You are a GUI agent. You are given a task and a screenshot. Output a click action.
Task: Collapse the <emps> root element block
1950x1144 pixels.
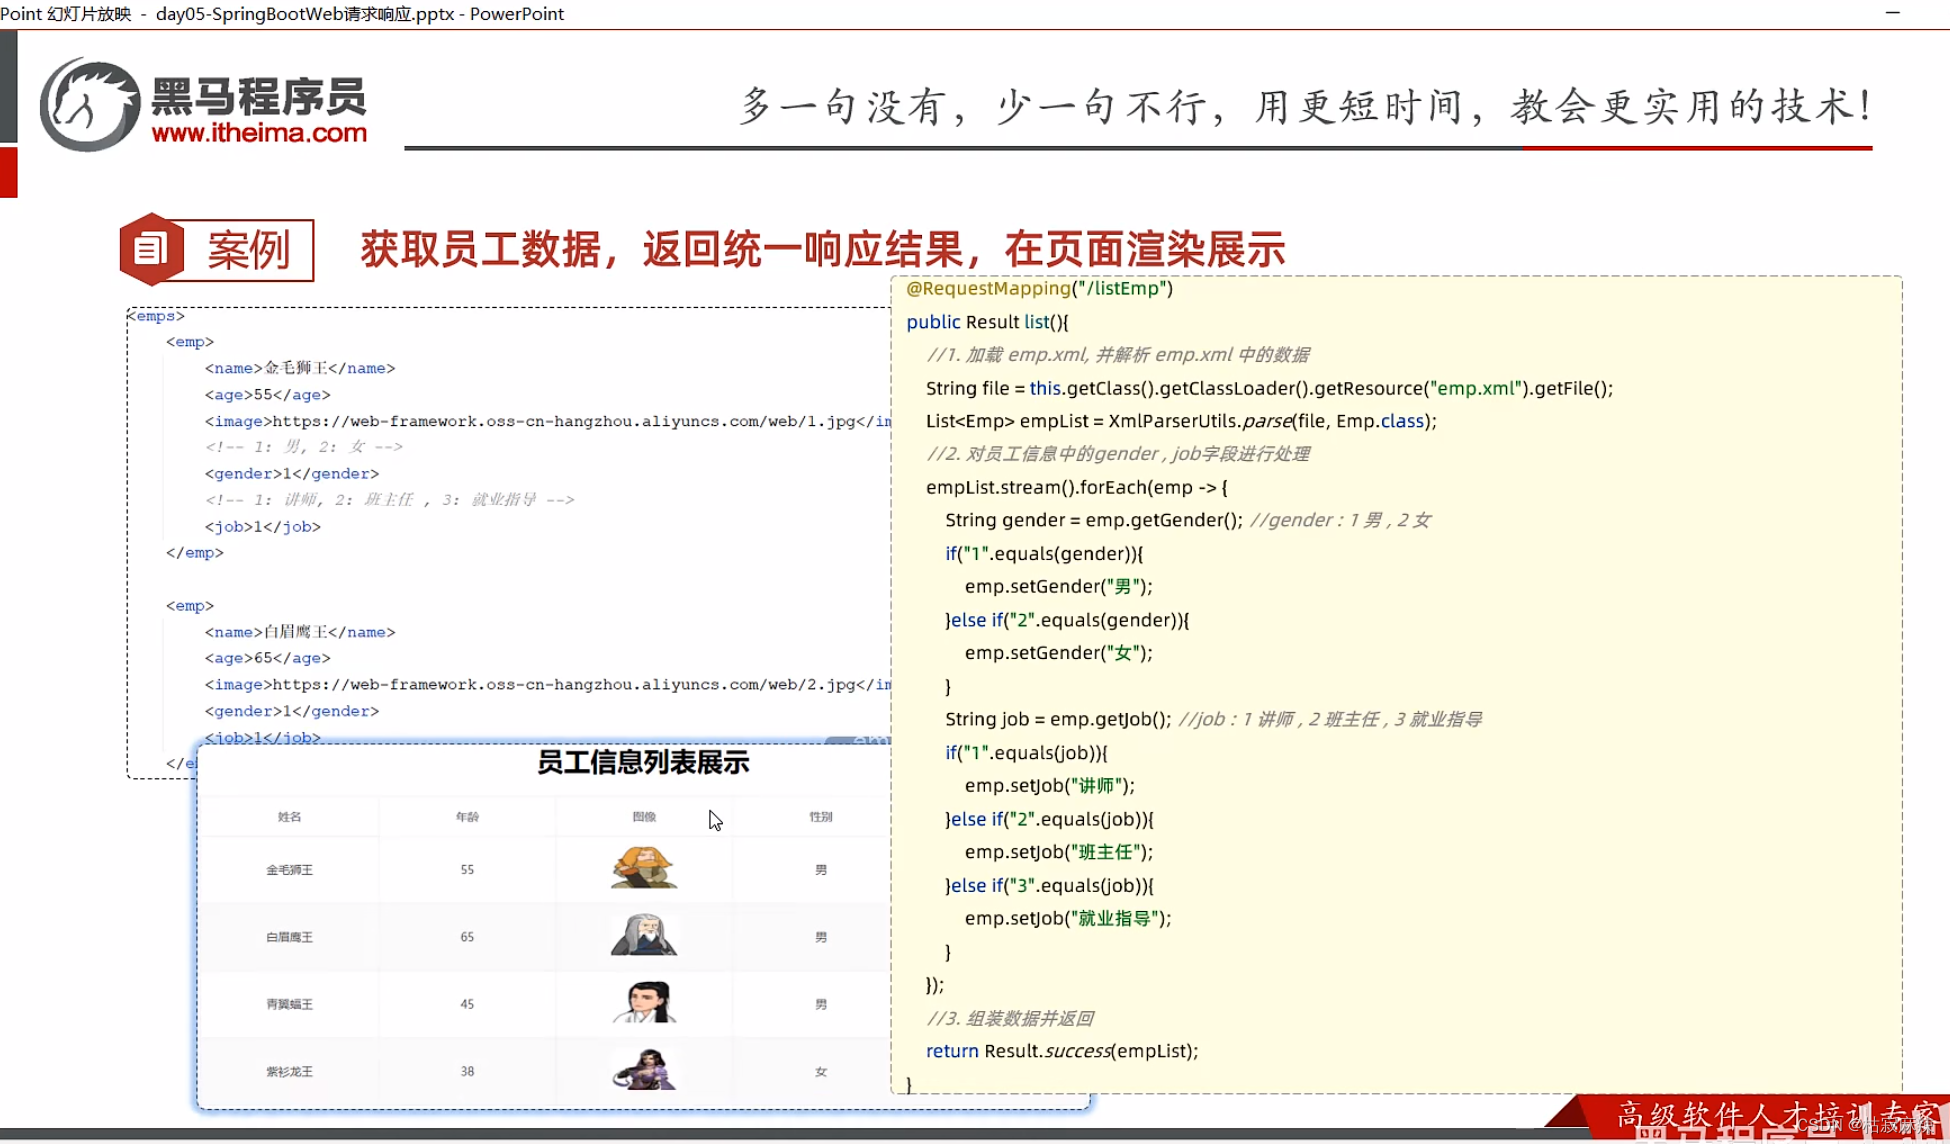[x=155, y=315]
